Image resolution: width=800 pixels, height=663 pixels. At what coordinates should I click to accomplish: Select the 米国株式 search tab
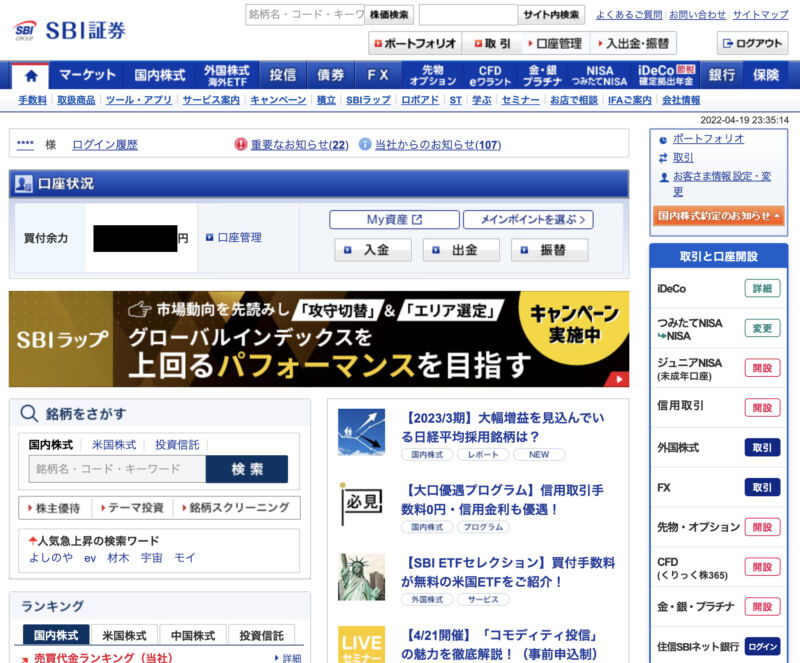click(x=114, y=445)
